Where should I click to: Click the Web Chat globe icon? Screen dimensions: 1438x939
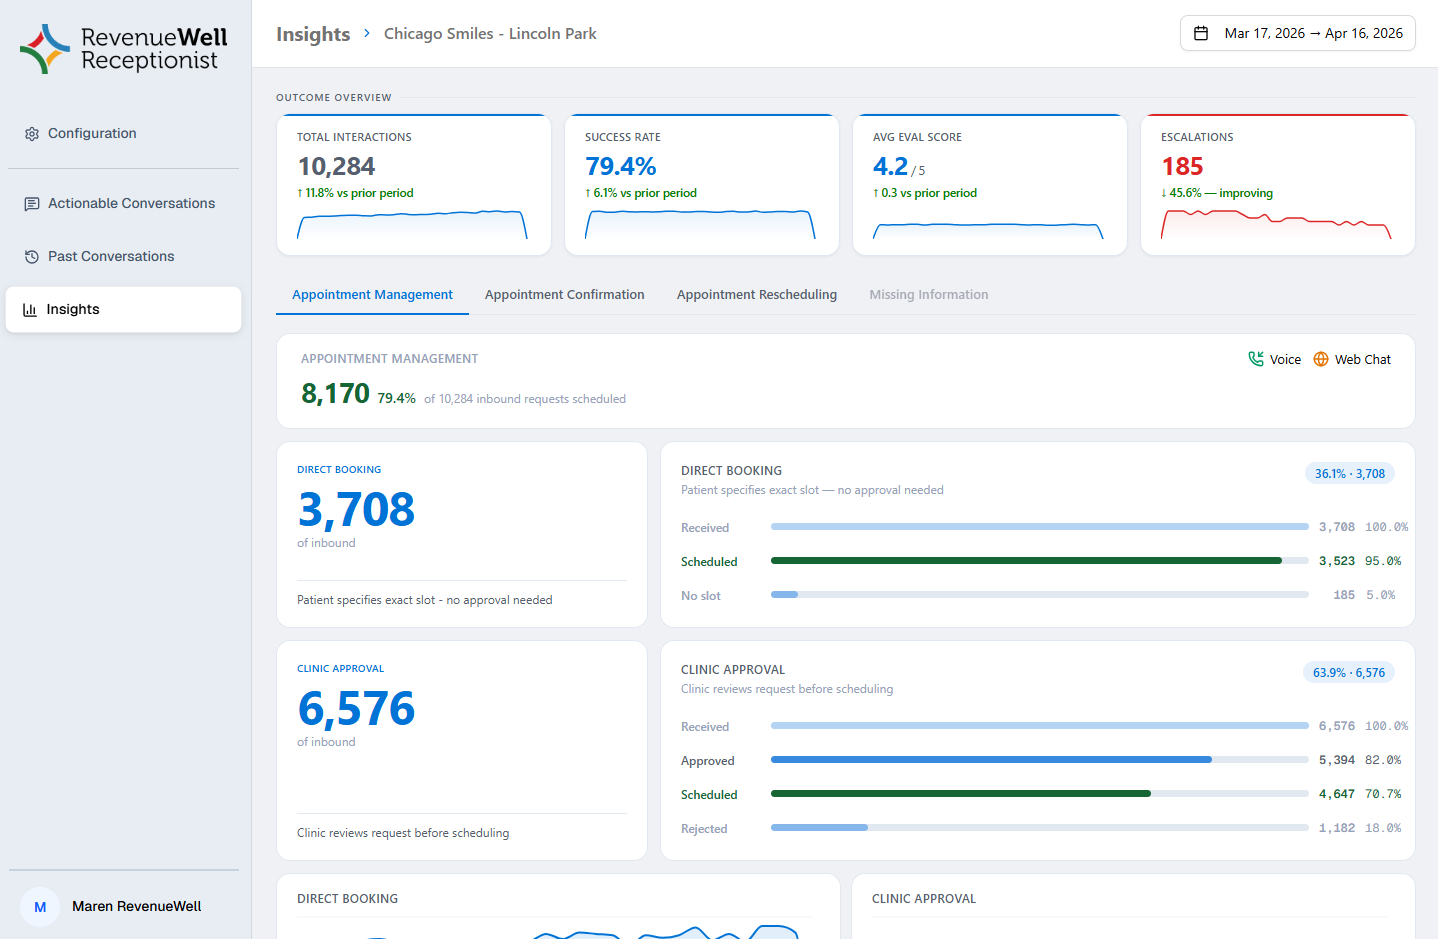pyautogui.click(x=1321, y=359)
